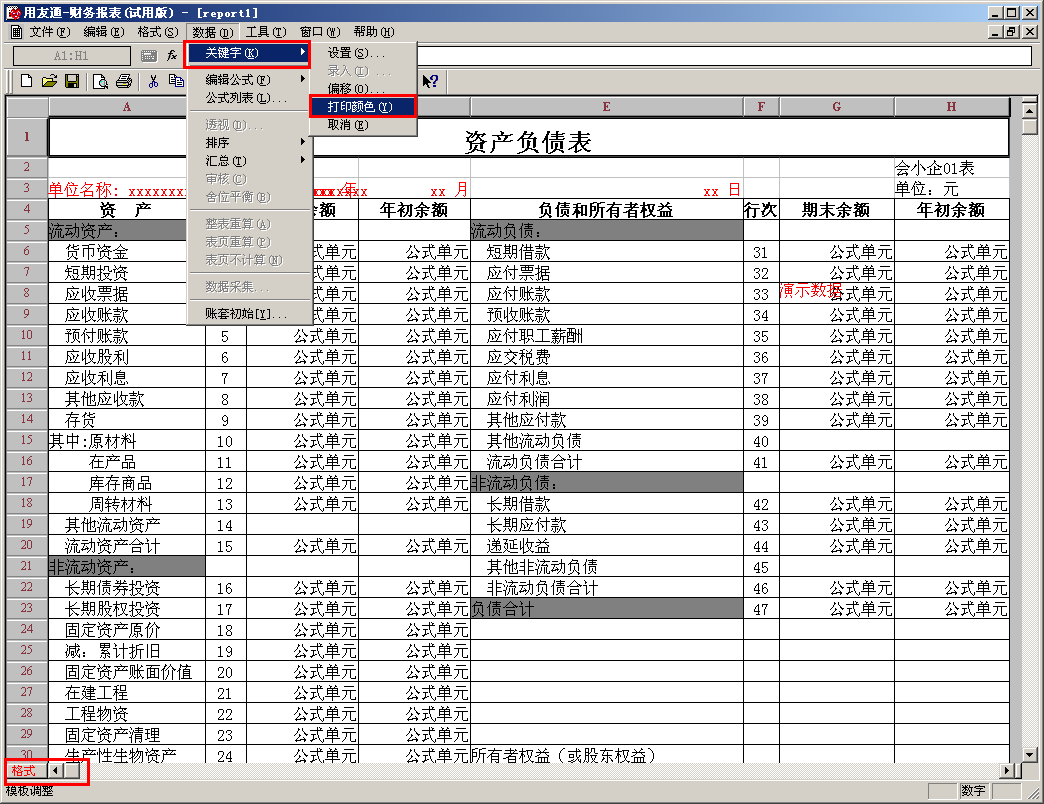The image size is (1044, 804).
Task: Click the 递延收益 cell
Action: [x=607, y=546]
